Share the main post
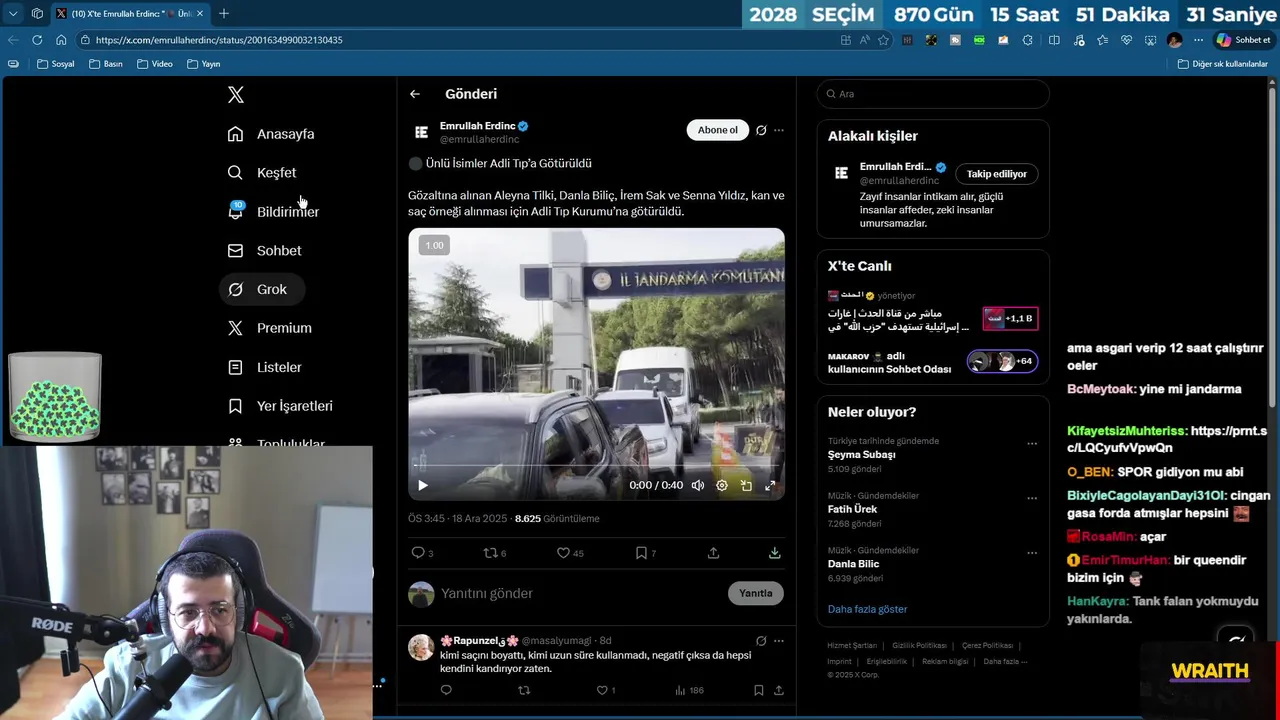Image resolution: width=1280 pixels, height=720 pixels. click(x=713, y=553)
